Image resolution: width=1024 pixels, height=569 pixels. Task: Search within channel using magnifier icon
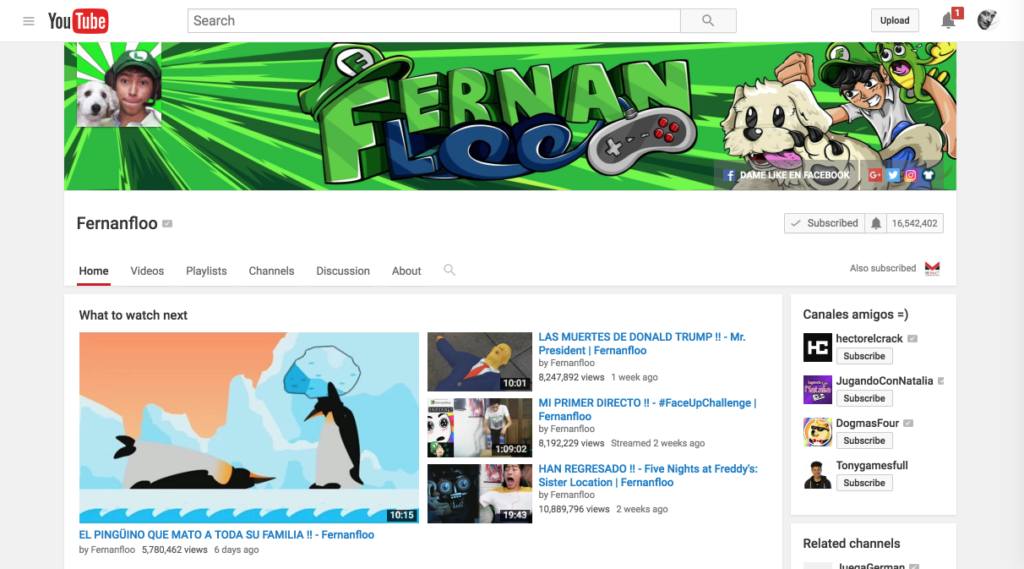pyautogui.click(x=449, y=270)
